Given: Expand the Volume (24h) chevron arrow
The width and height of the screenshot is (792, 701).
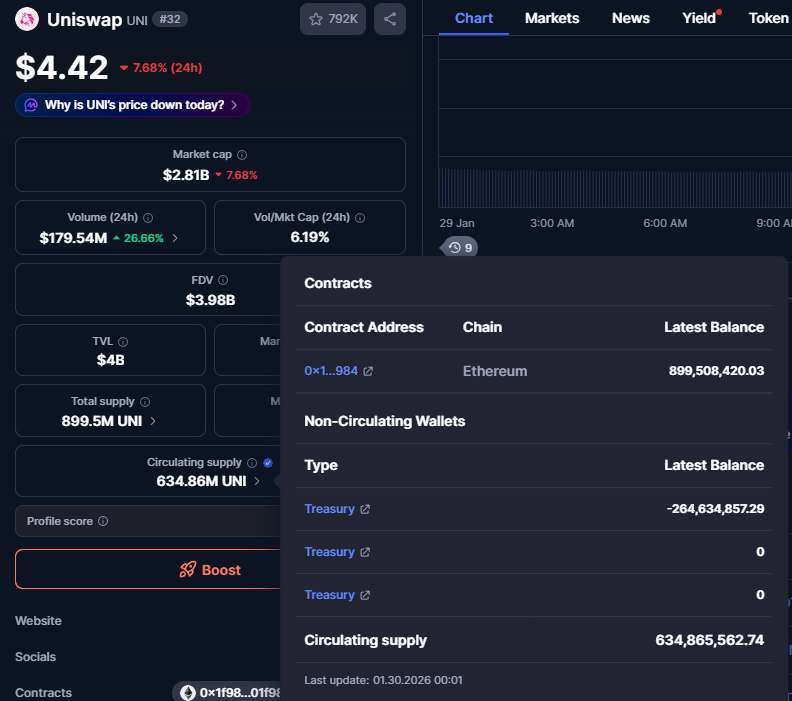Looking at the screenshot, I should [x=175, y=238].
